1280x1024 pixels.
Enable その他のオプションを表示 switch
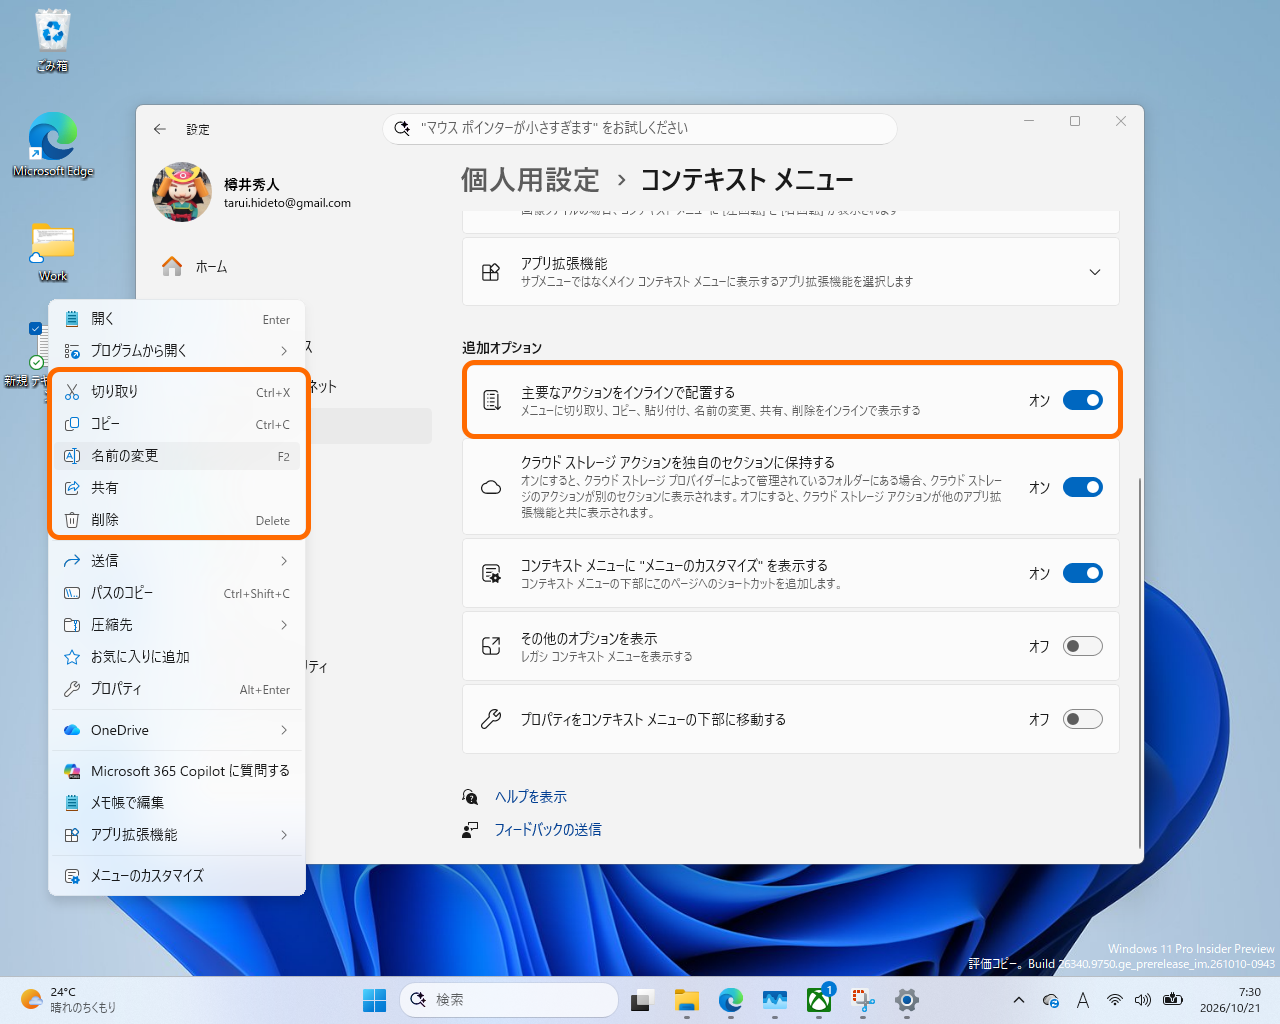[1082, 646]
